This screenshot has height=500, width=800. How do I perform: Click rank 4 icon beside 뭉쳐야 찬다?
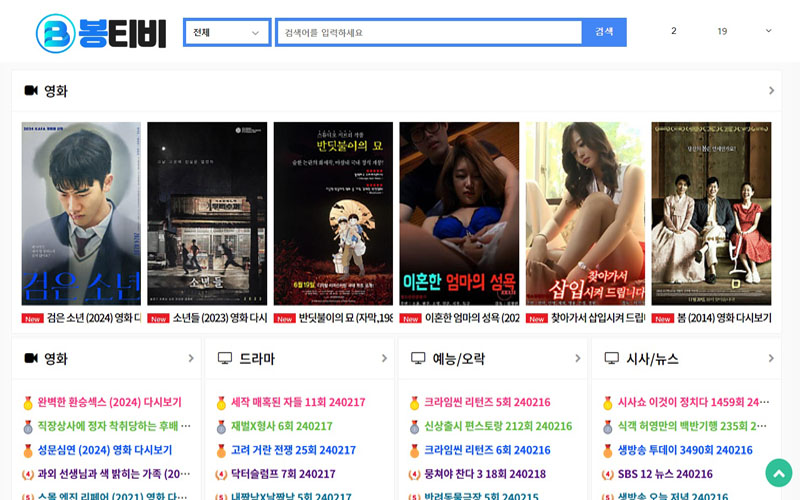point(414,474)
